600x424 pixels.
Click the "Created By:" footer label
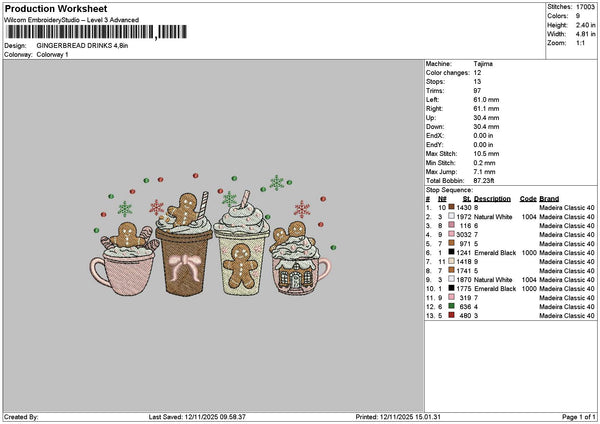pos(21,417)
